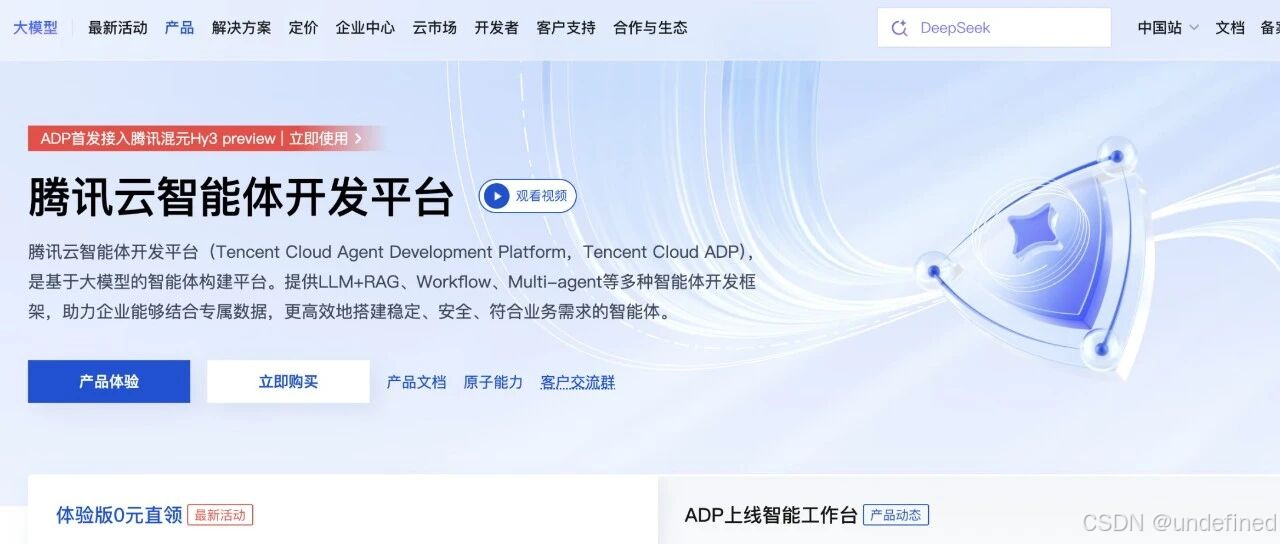Viewport: 1280px width, 544px height.
Task: Click the search icon in DeepSeek search box
Action: [x=899, y=28]
